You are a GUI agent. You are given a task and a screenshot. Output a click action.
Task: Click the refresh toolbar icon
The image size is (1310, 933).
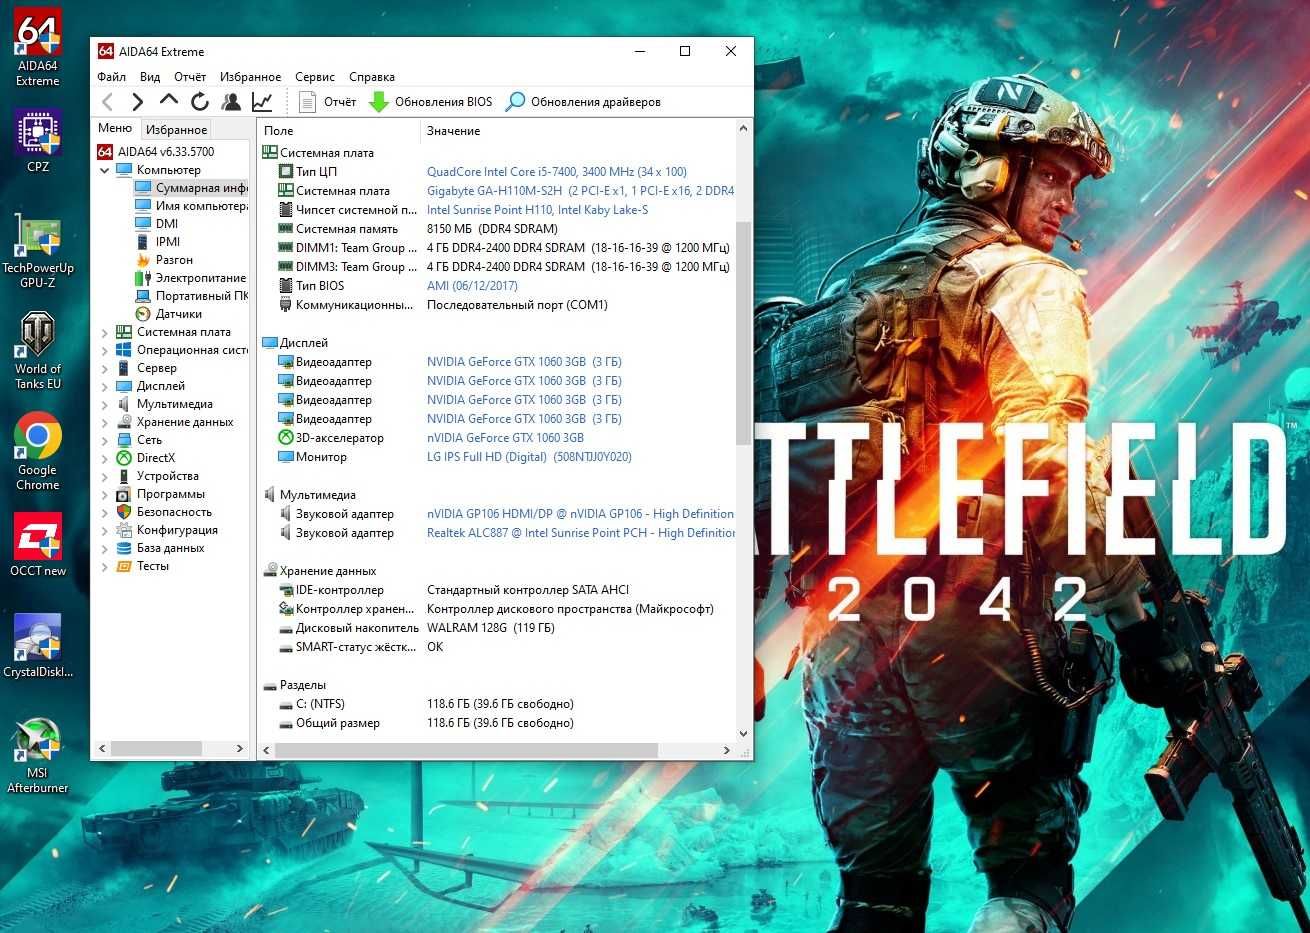[200, 101]
